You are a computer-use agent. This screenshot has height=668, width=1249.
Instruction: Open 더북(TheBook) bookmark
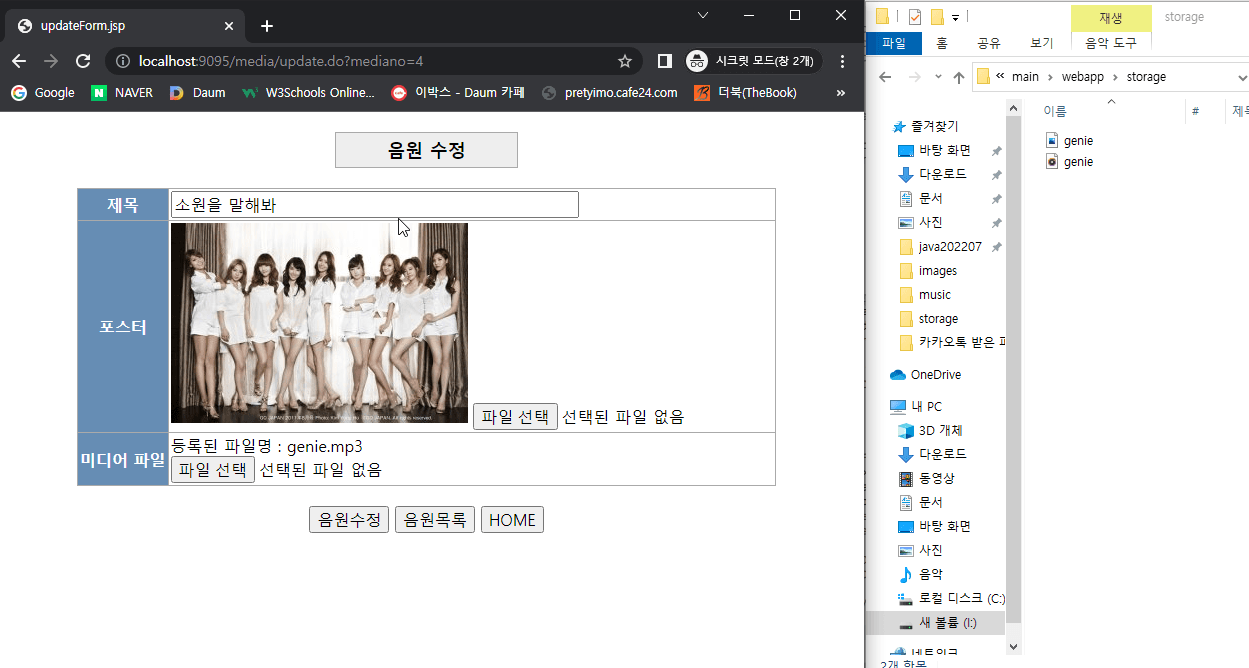[x=746, y=92]
